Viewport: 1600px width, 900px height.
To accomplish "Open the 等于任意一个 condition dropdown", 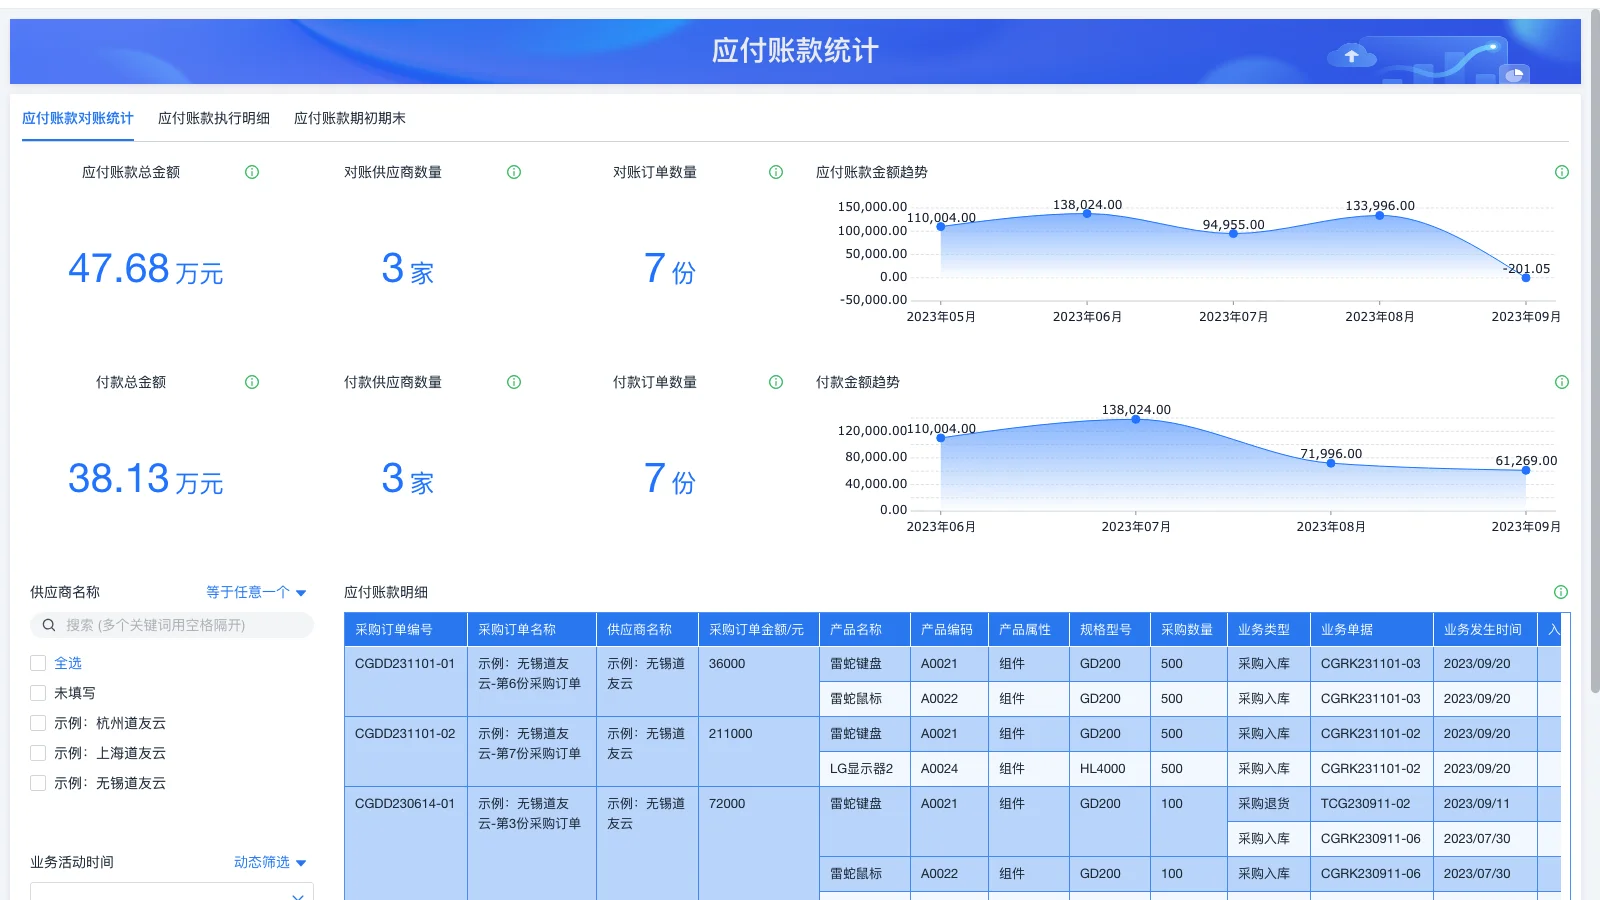I will (x=248, y=591).
